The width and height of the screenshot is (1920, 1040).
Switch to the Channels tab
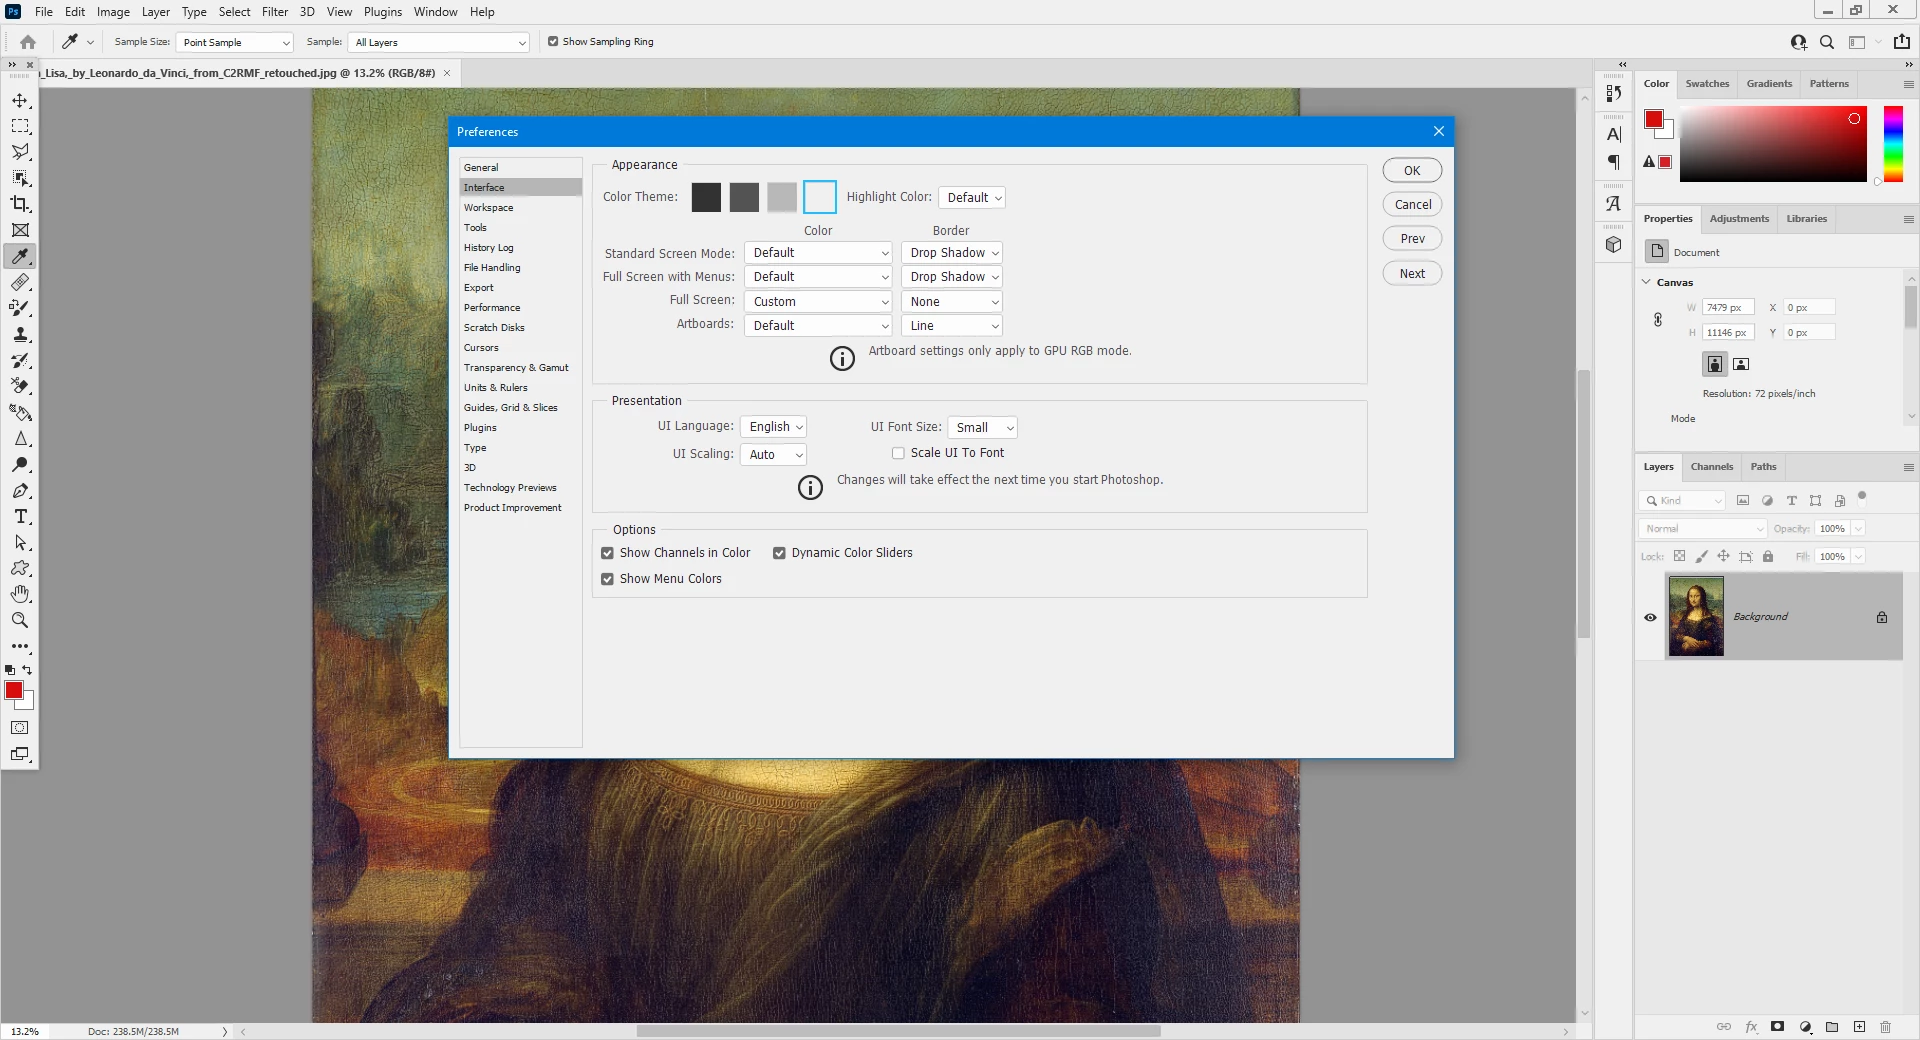pos(1711,467)
